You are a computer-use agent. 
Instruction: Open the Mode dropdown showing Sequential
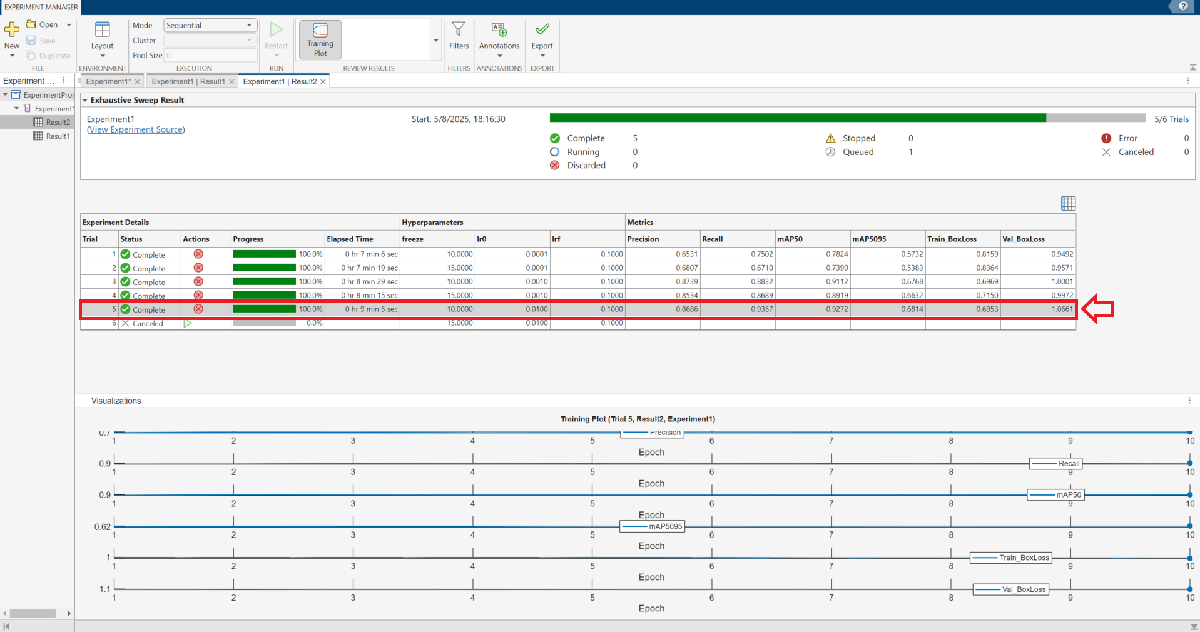208,25
